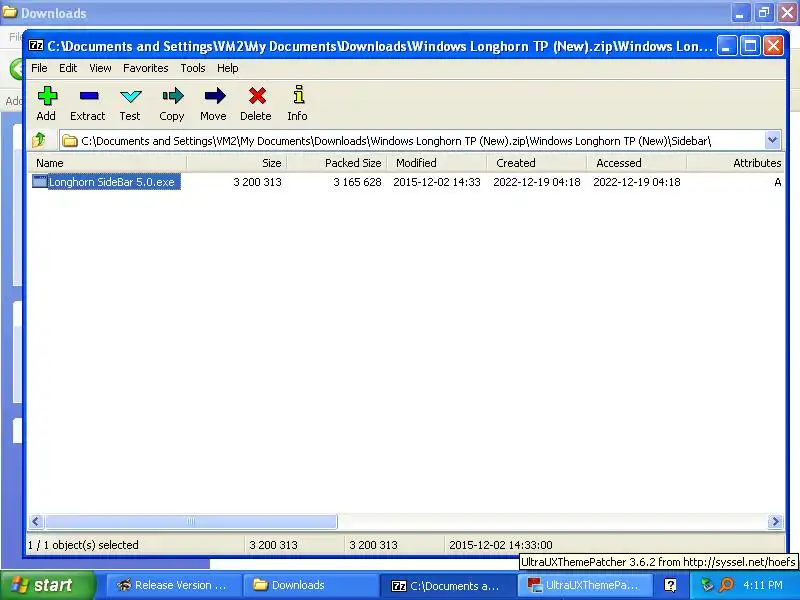Click modified date 2015-12-02 14:33
This screenshot has width=800, height=600.
point(437,182)
